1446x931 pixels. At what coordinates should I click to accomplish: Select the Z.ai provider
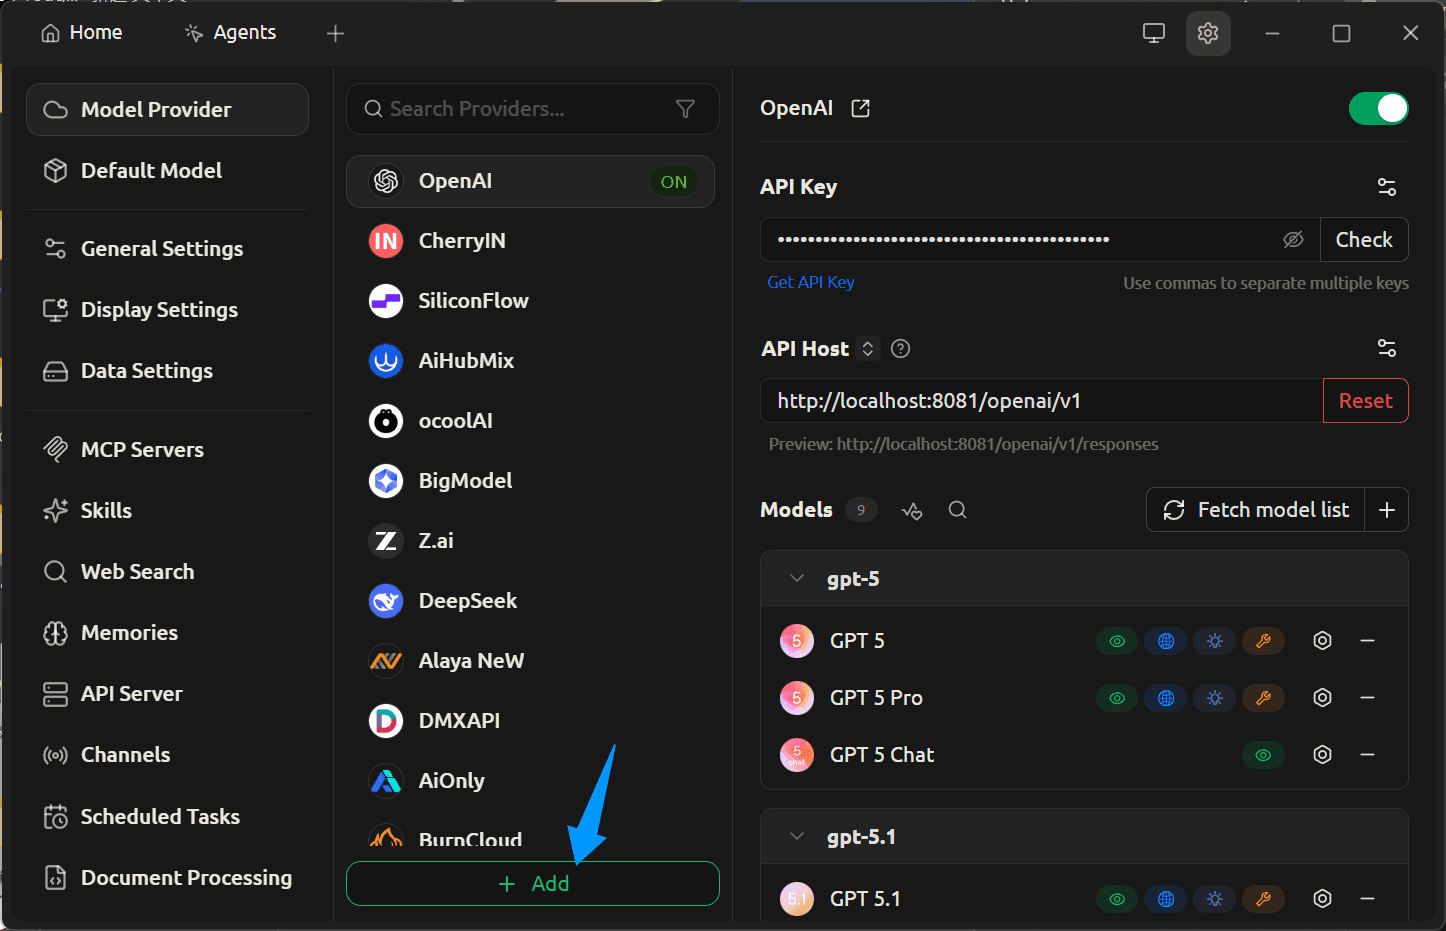(x=530, y=541)
